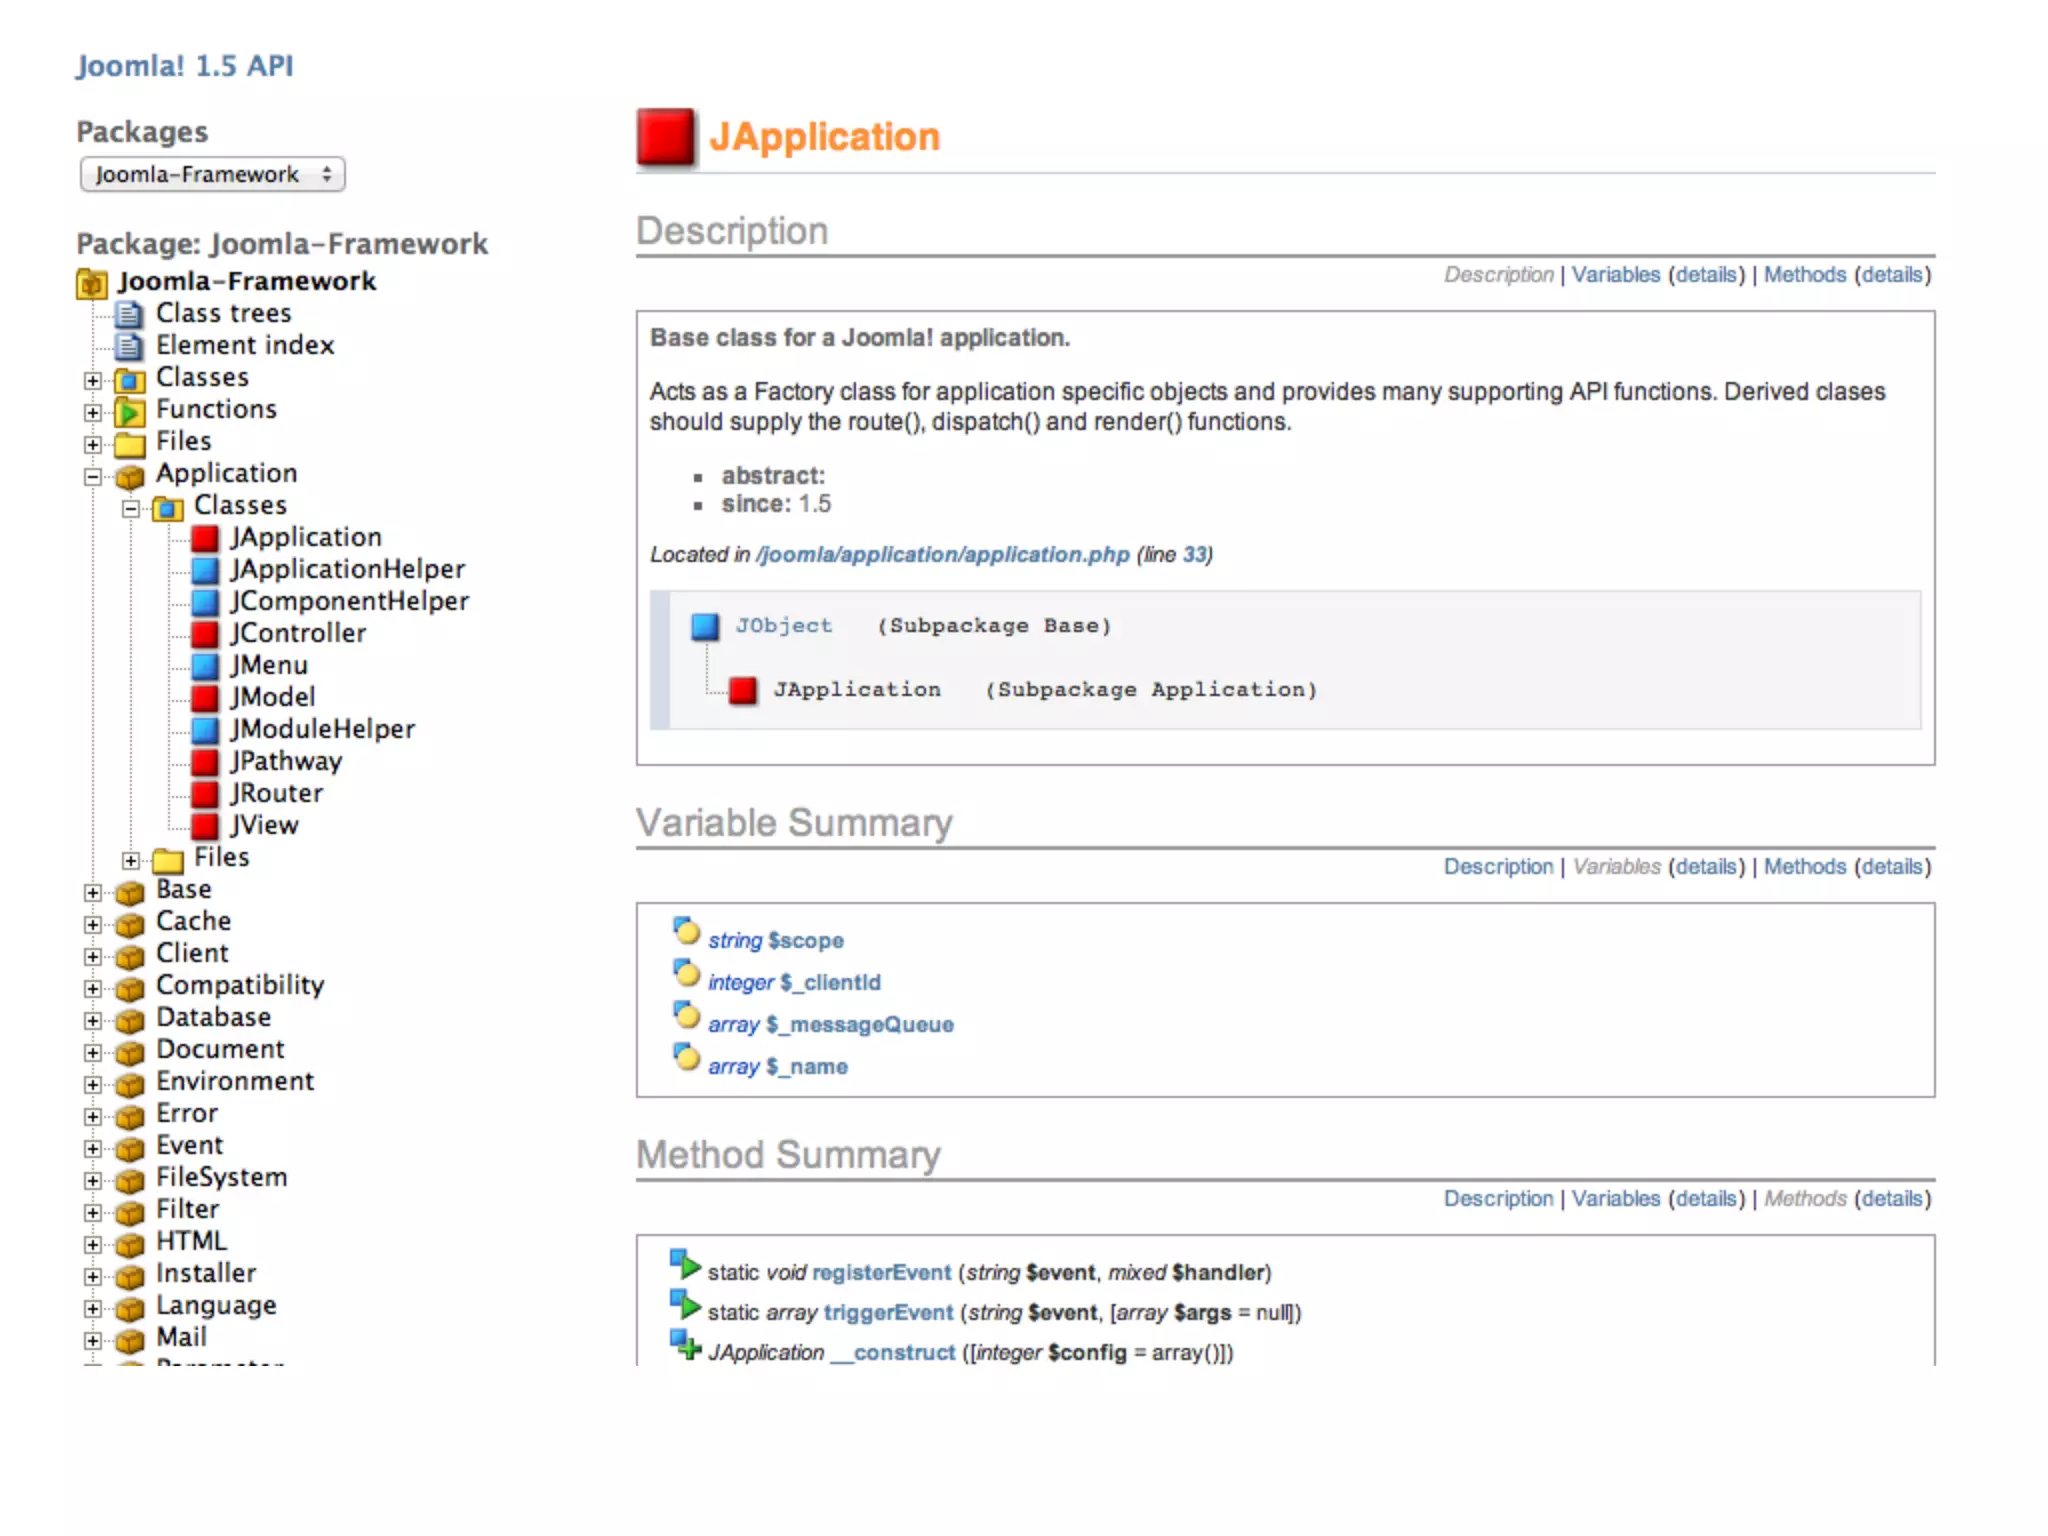Select JController in the class tree

click(x=298, y=634)
